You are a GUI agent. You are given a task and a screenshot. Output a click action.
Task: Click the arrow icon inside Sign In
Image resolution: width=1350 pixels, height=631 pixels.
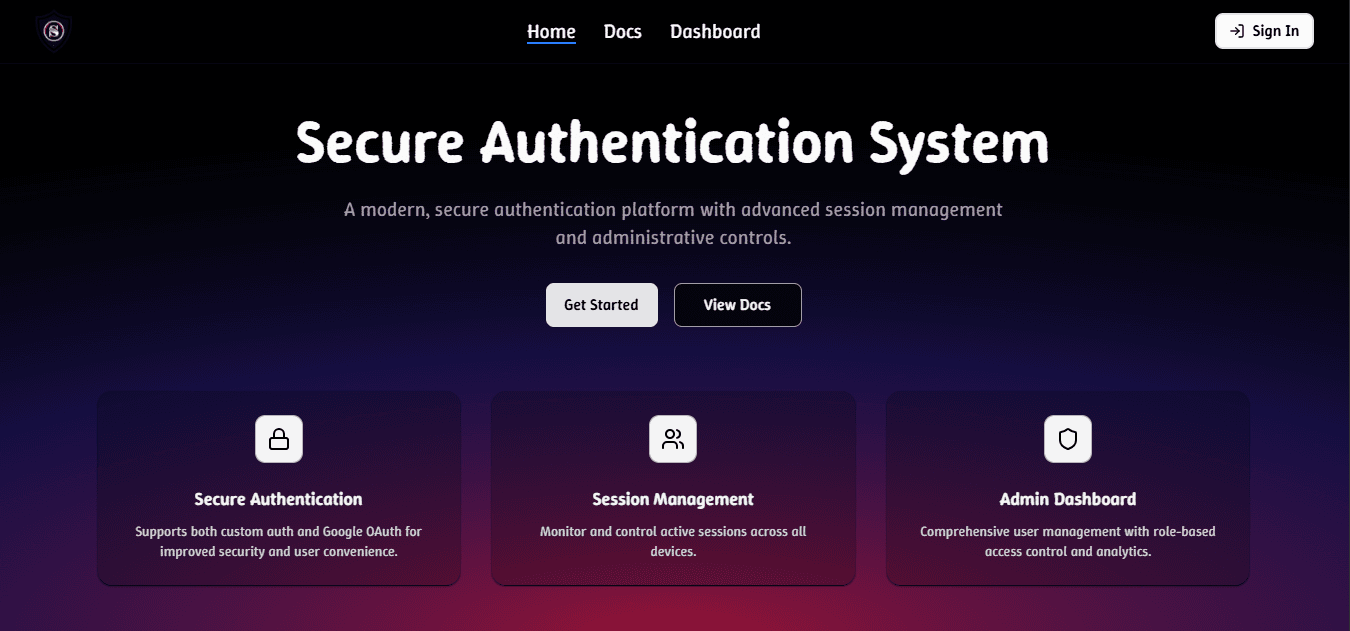click(1237, 31)
